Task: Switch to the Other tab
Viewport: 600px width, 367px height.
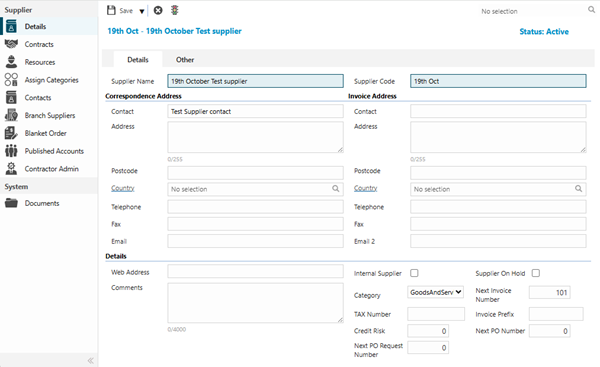Action: click(185, 60)
